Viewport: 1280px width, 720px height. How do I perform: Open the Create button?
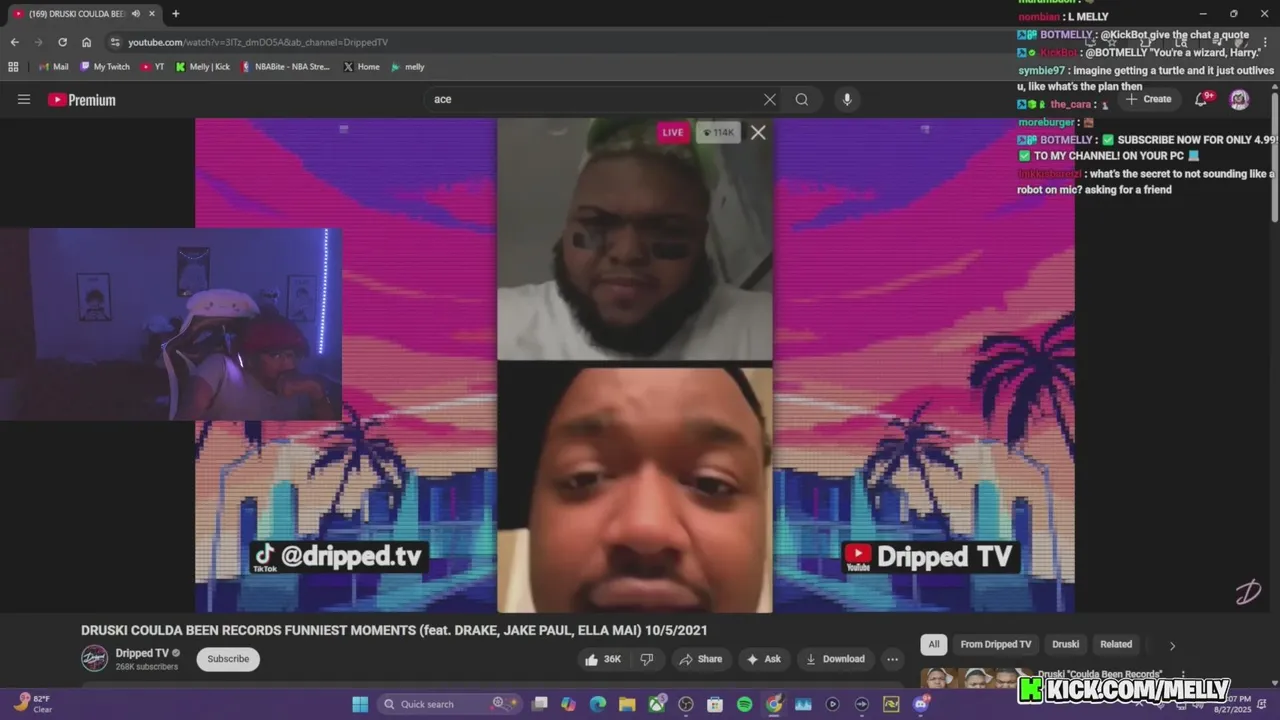click(1148, 99)
